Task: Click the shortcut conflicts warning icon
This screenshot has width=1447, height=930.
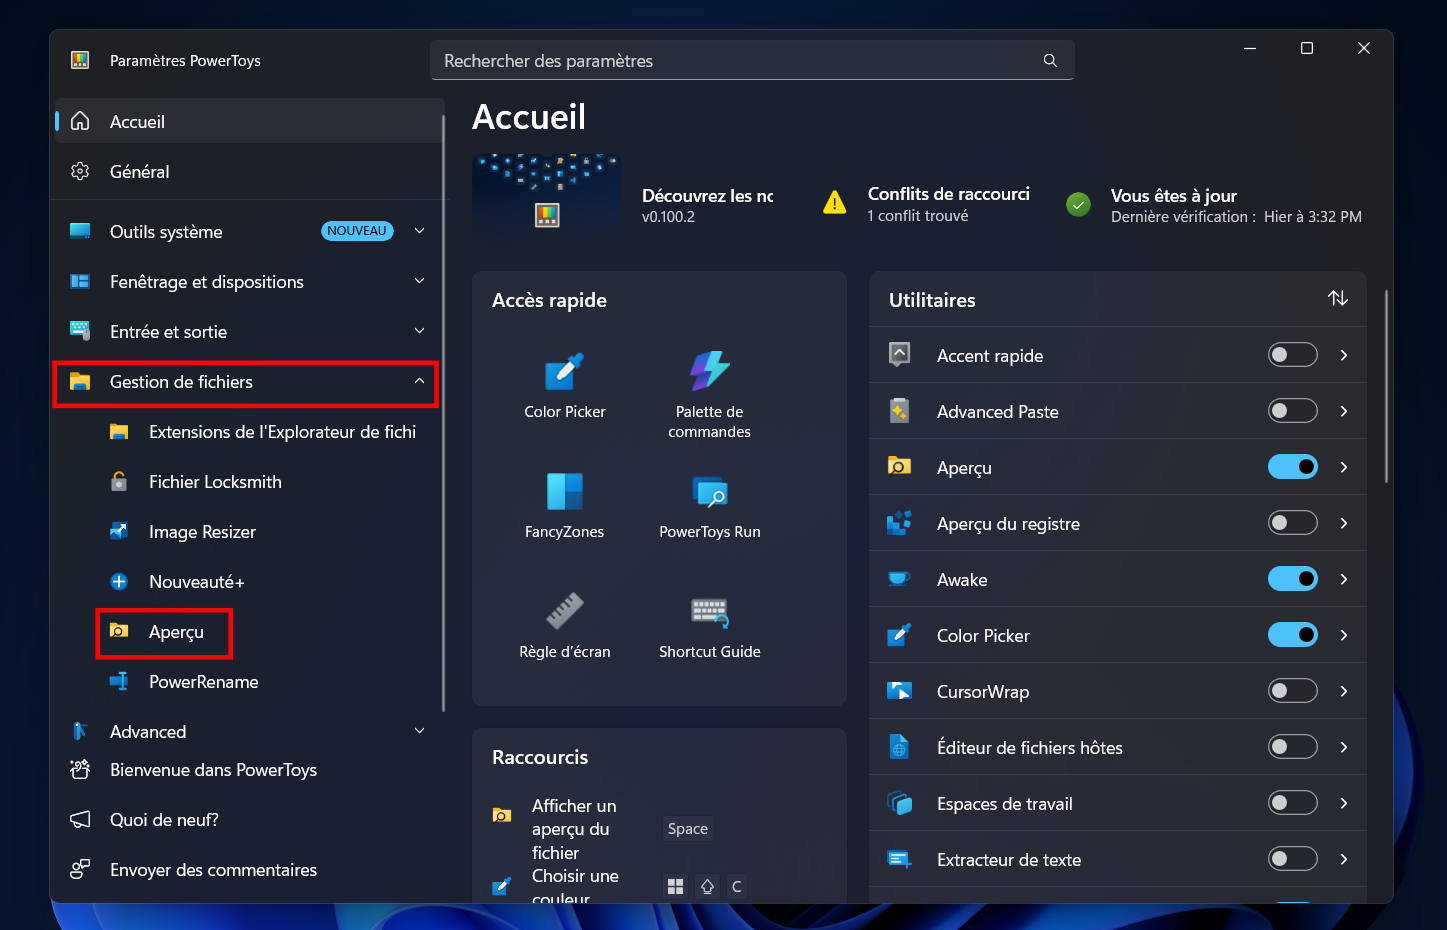Action: click(834, 203)
